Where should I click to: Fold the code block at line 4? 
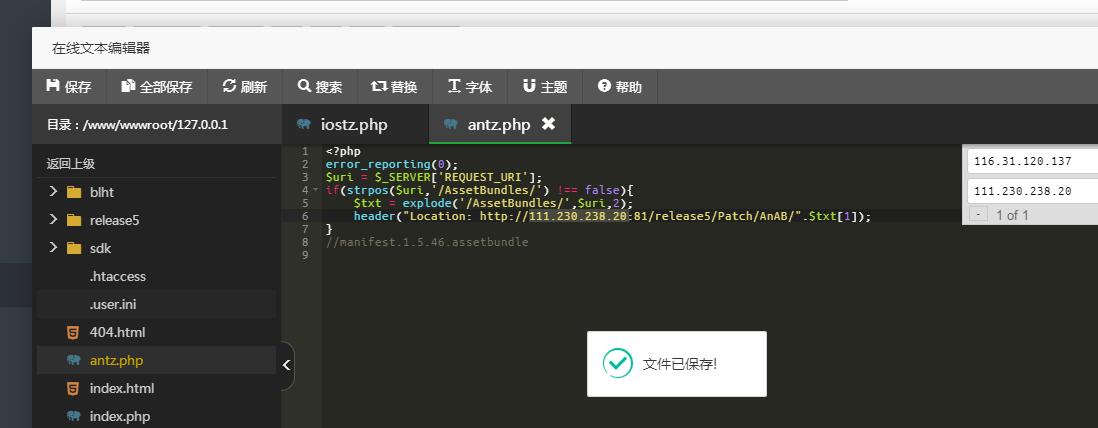315,190
